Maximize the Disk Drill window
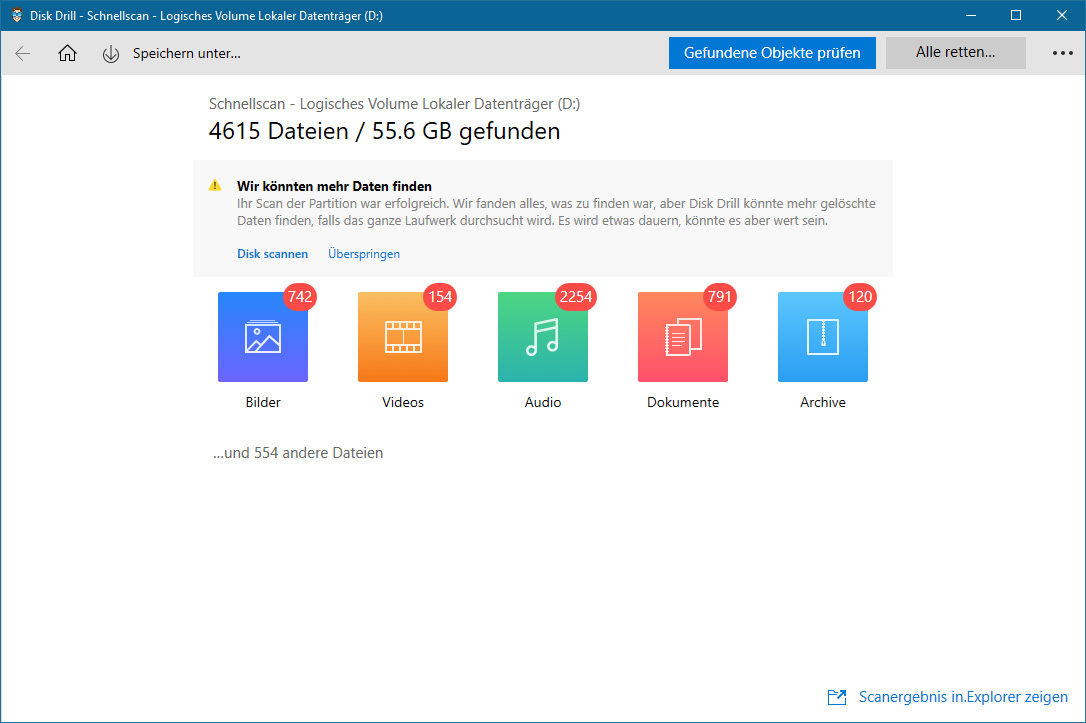 click(x=1016, y=15)
